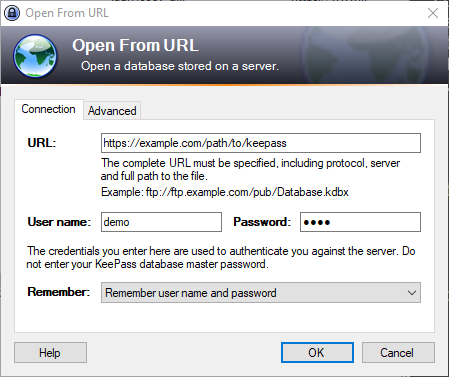Click the 'Open From URL' banner heading
The image size is (449, 377).
click(135, 45)
